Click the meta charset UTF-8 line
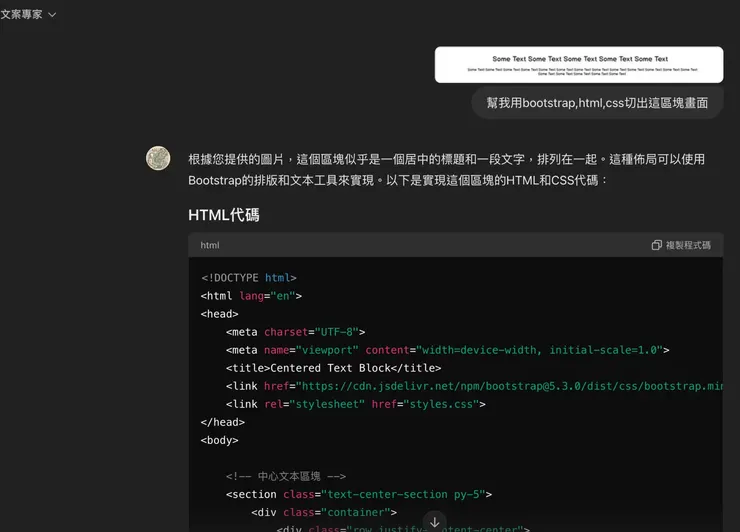This screenshot has width=740, height=532. click(x=295, y=332)
